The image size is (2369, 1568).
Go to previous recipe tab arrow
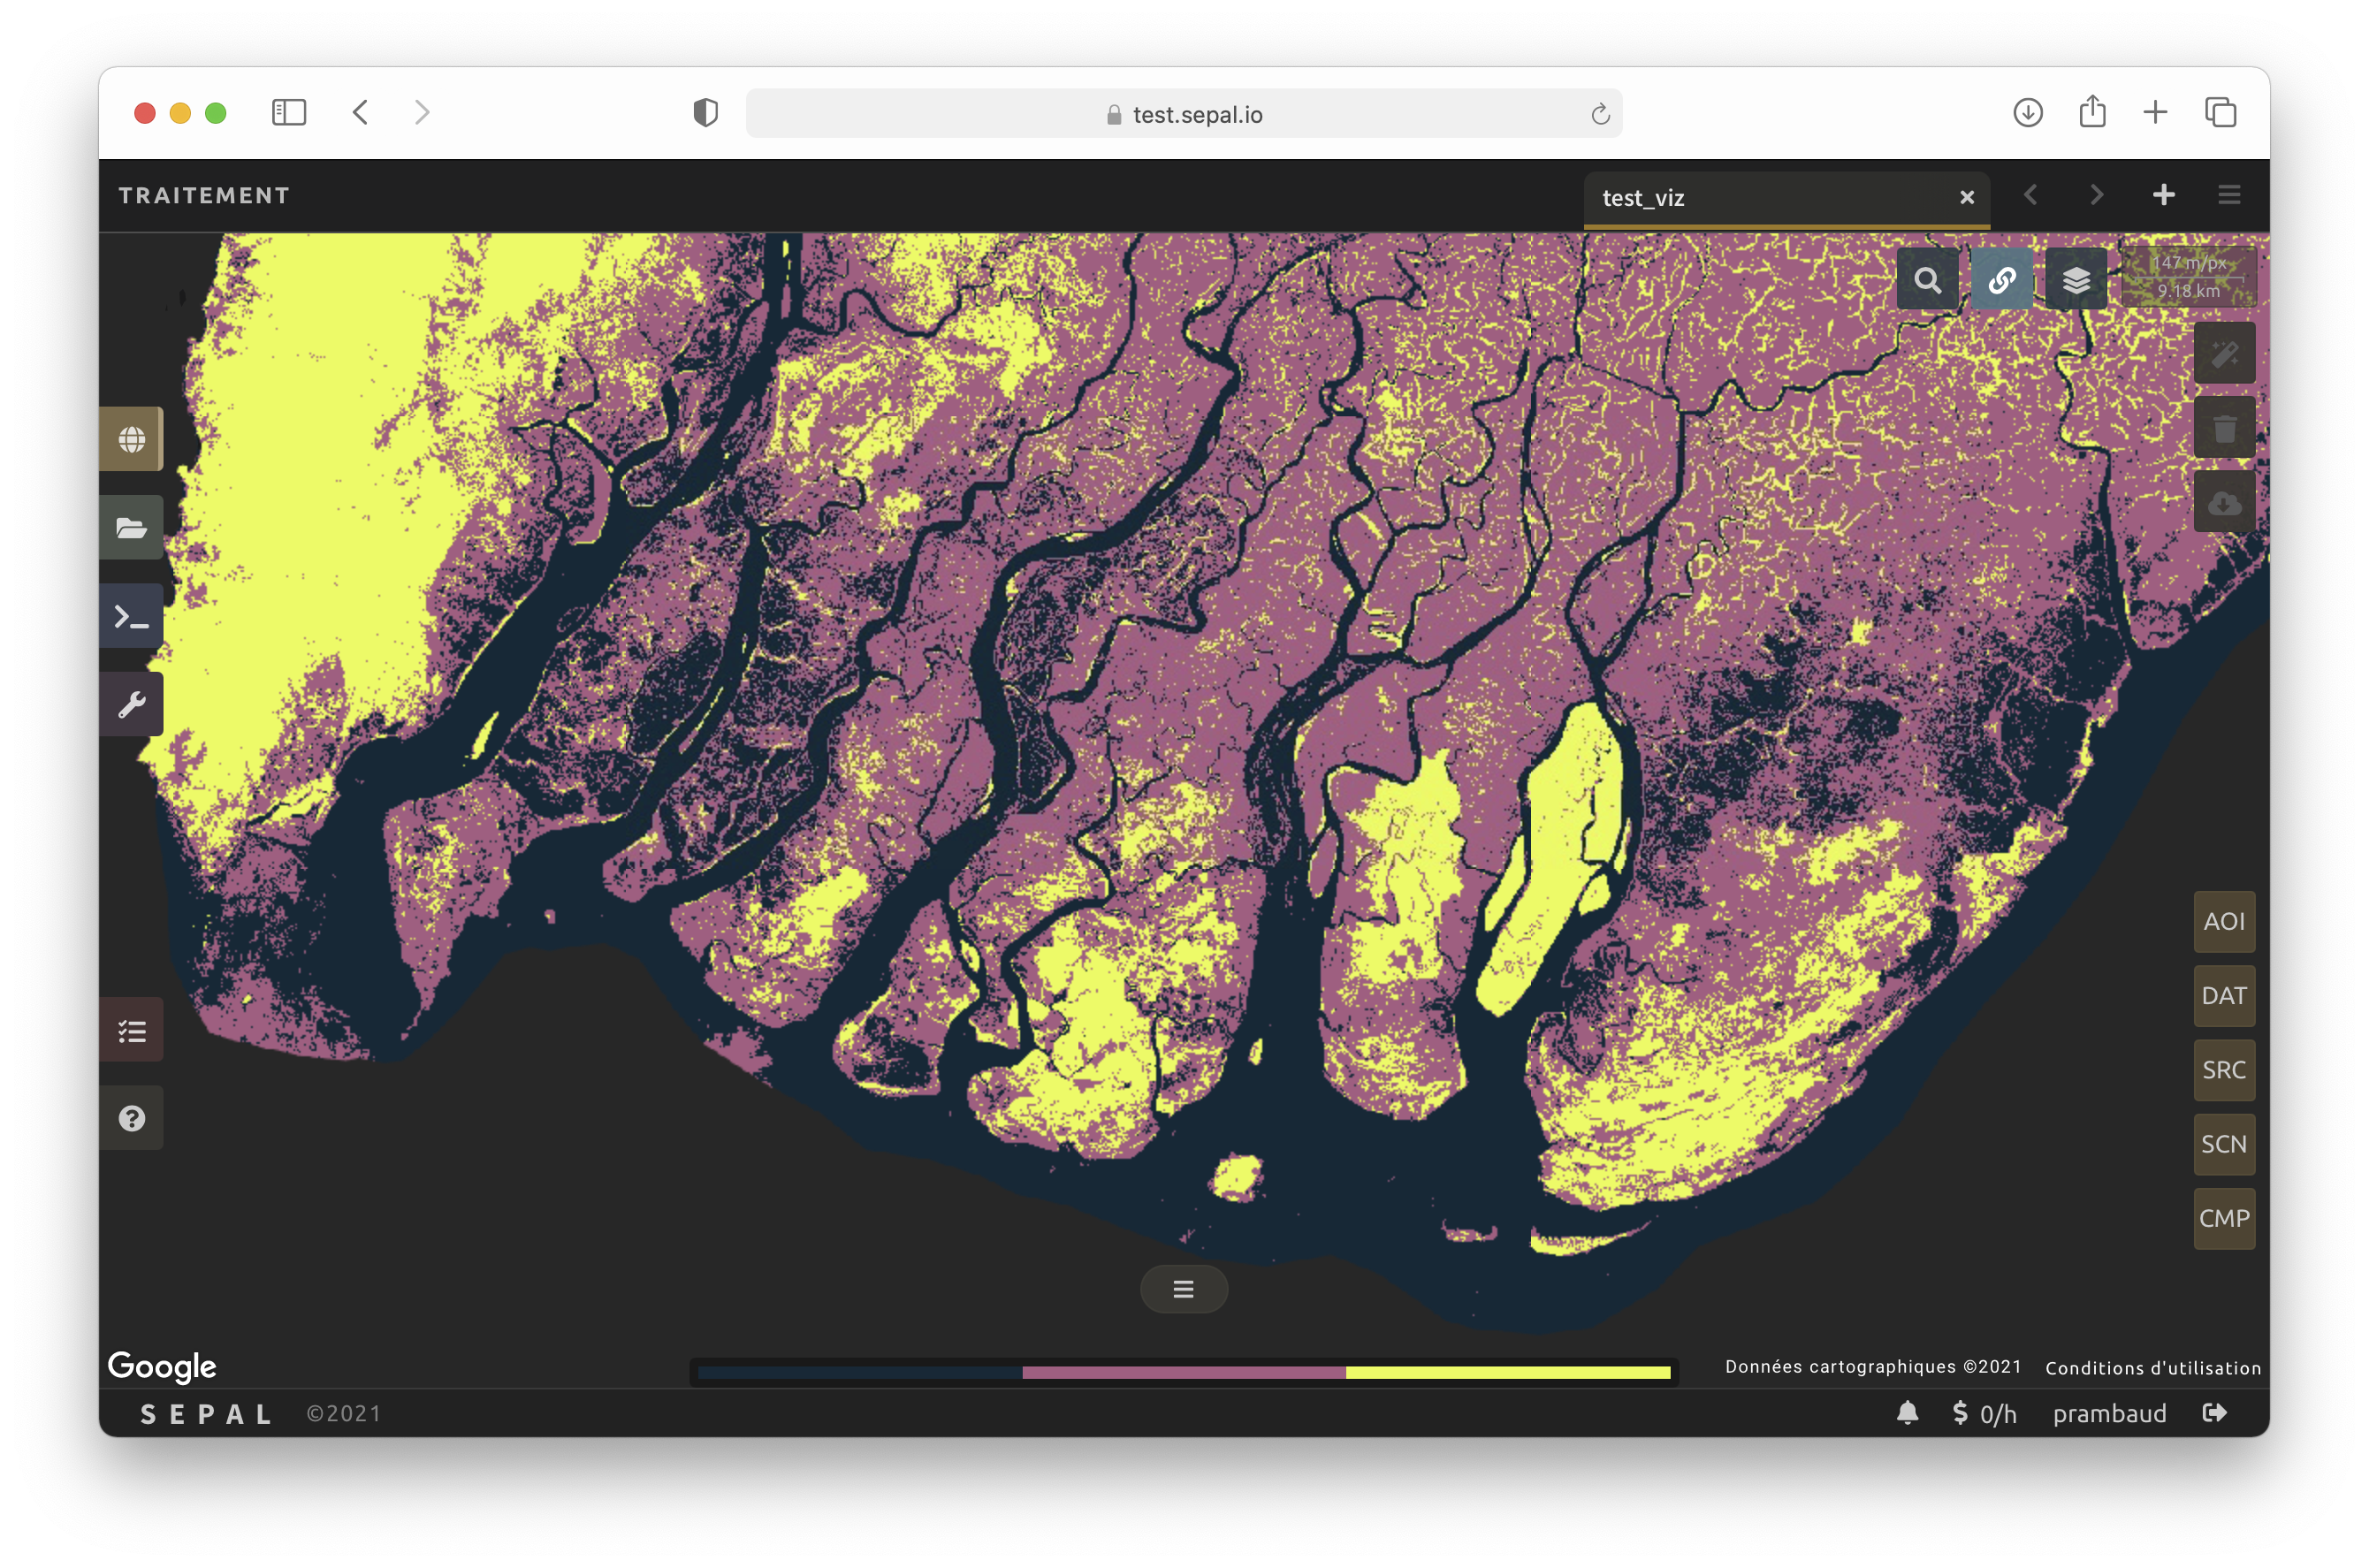coord(2031,195)
